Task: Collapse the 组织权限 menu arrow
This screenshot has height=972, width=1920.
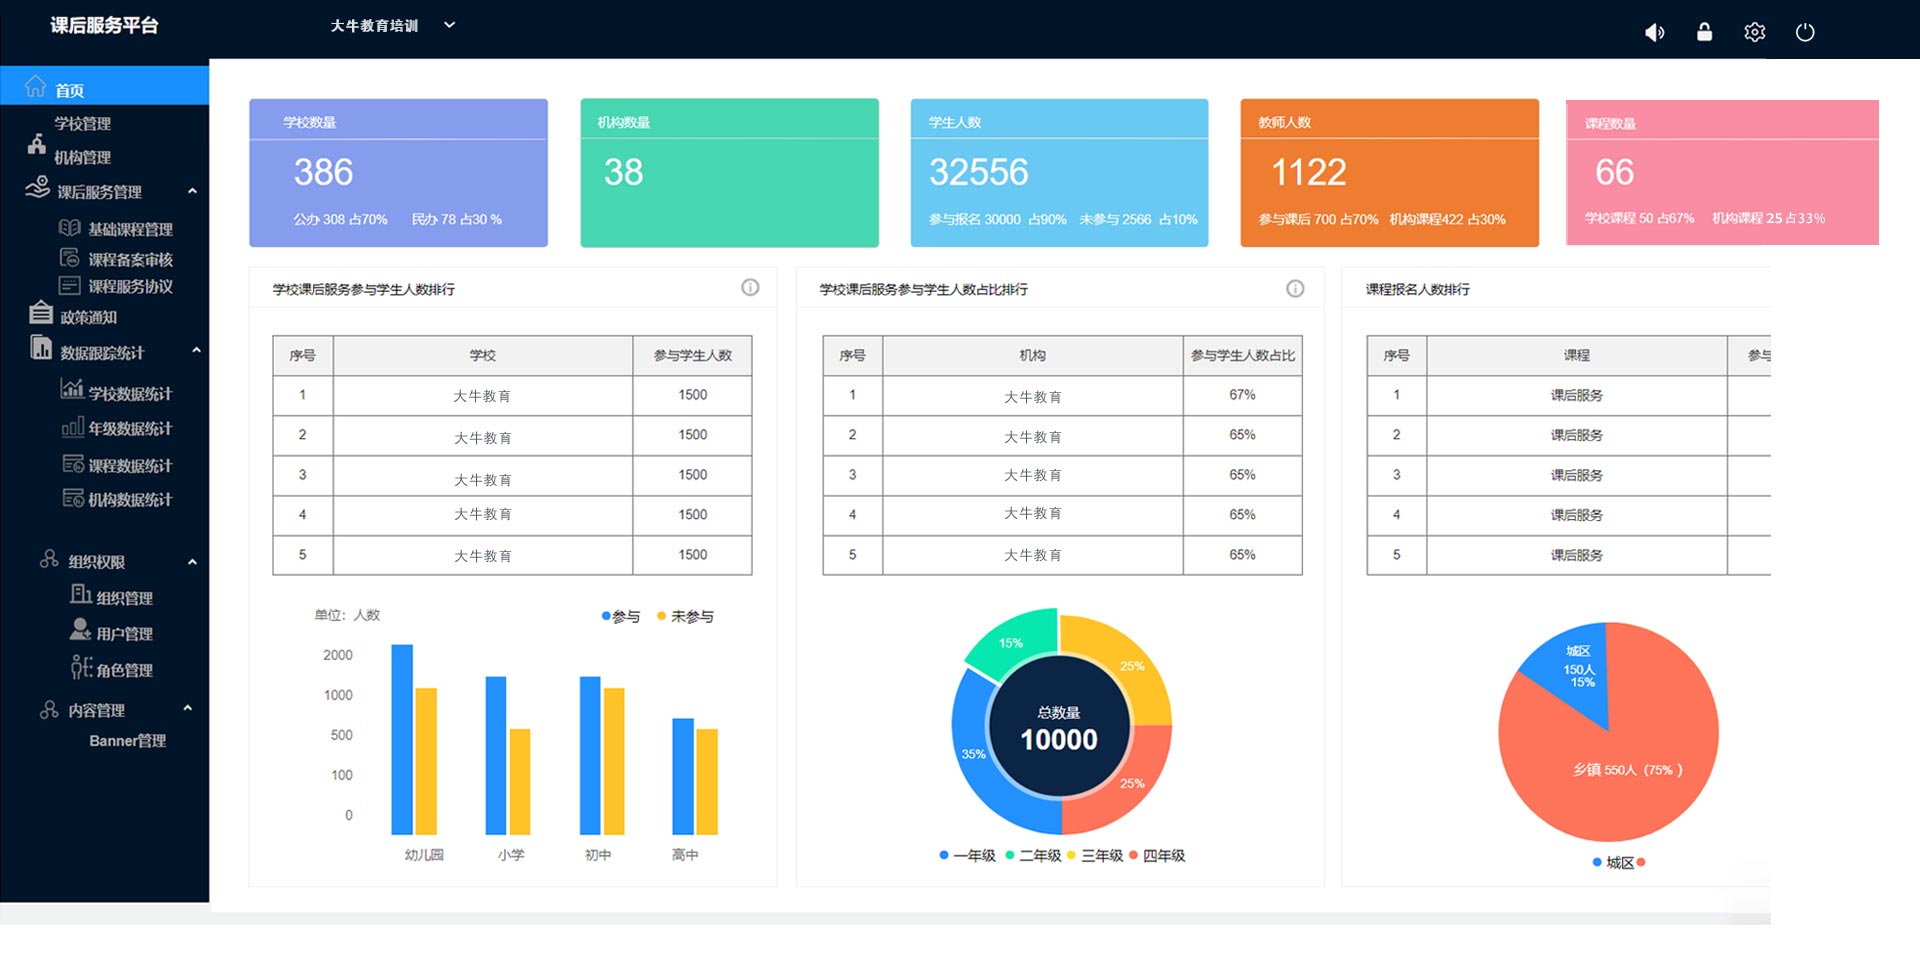Action: click(192, 562)
